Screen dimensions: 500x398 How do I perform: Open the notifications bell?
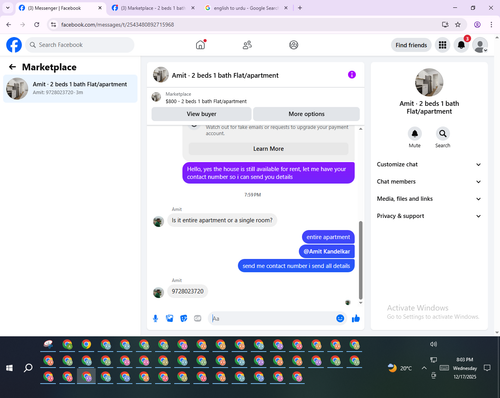[x=461, y=45]
